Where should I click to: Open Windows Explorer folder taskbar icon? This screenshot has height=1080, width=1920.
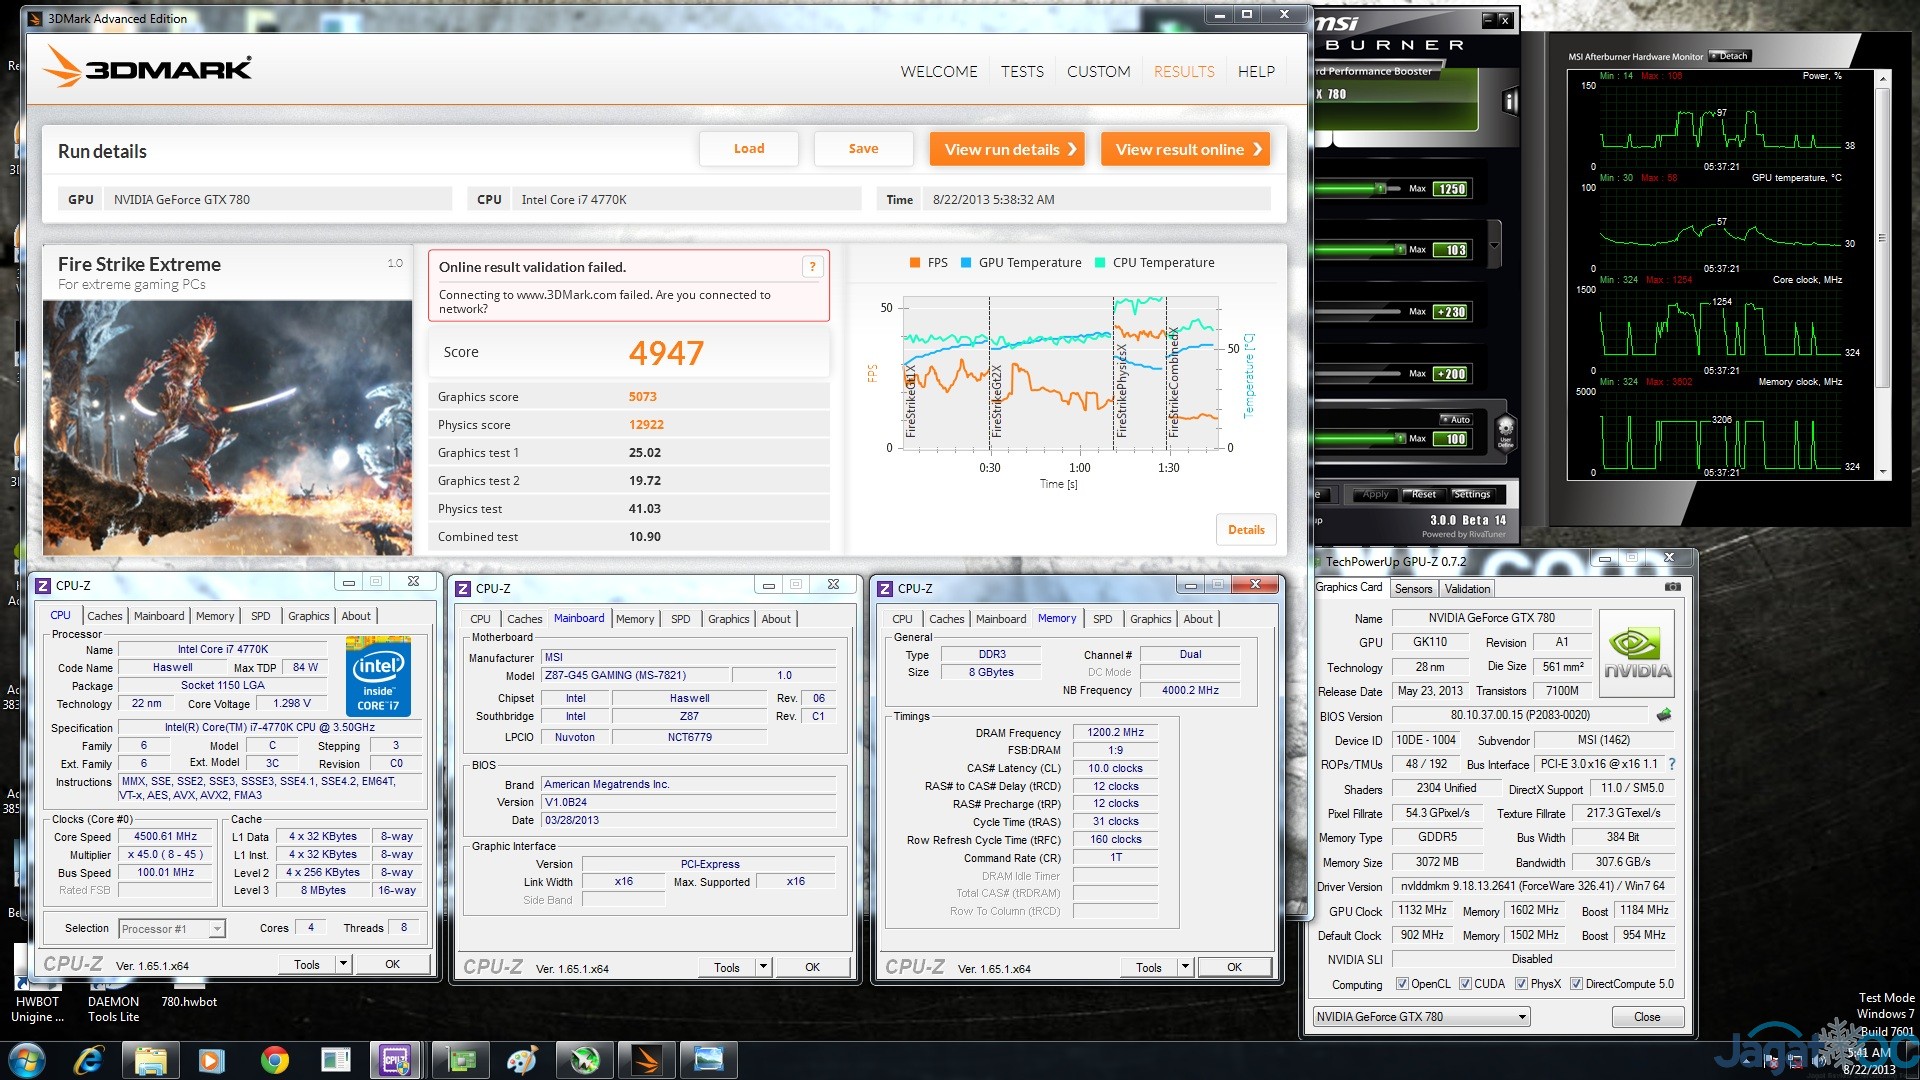(x=150, y=1060)
